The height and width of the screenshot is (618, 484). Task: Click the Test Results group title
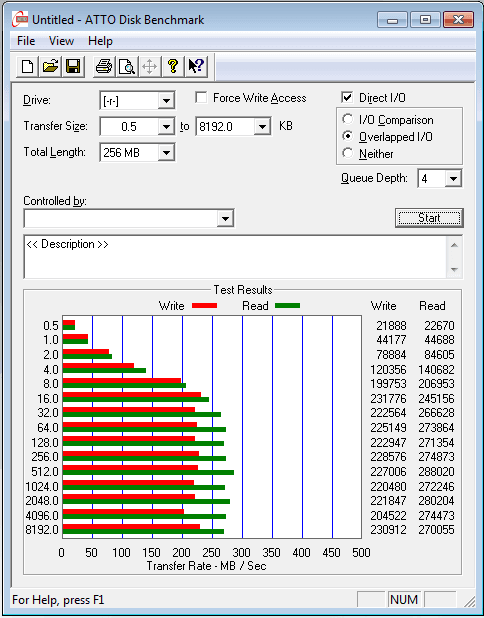(243, 290)
